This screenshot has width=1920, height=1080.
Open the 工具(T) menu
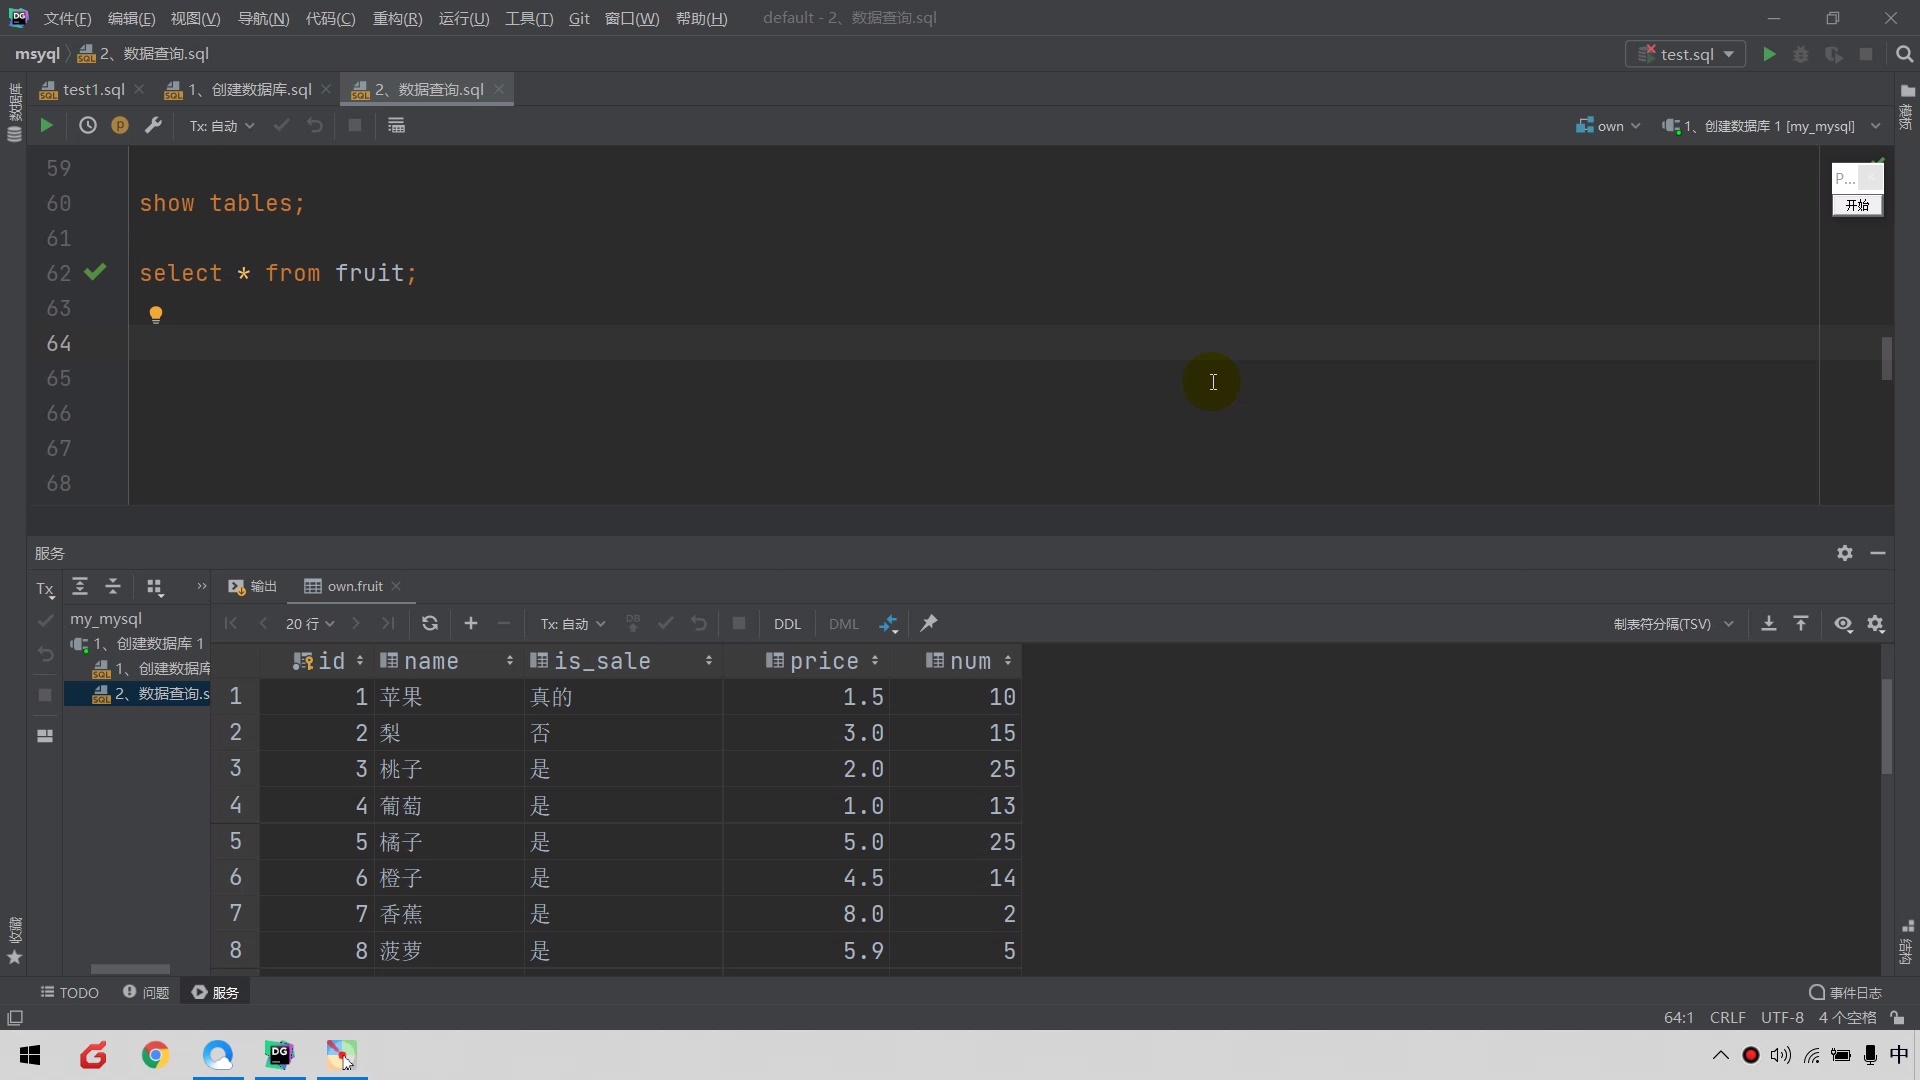pyautogui.click(x=528, y=18)
